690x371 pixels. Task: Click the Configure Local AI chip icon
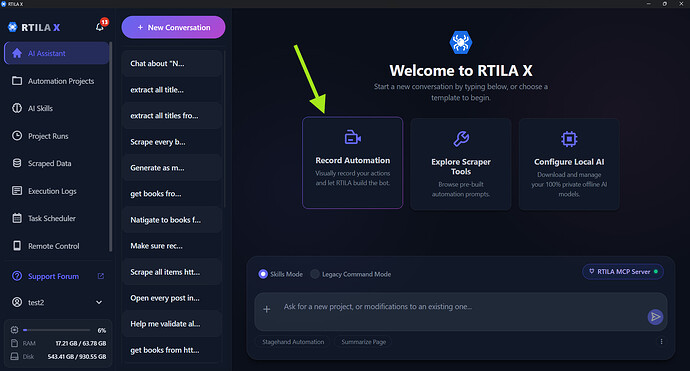pos(569,139)
